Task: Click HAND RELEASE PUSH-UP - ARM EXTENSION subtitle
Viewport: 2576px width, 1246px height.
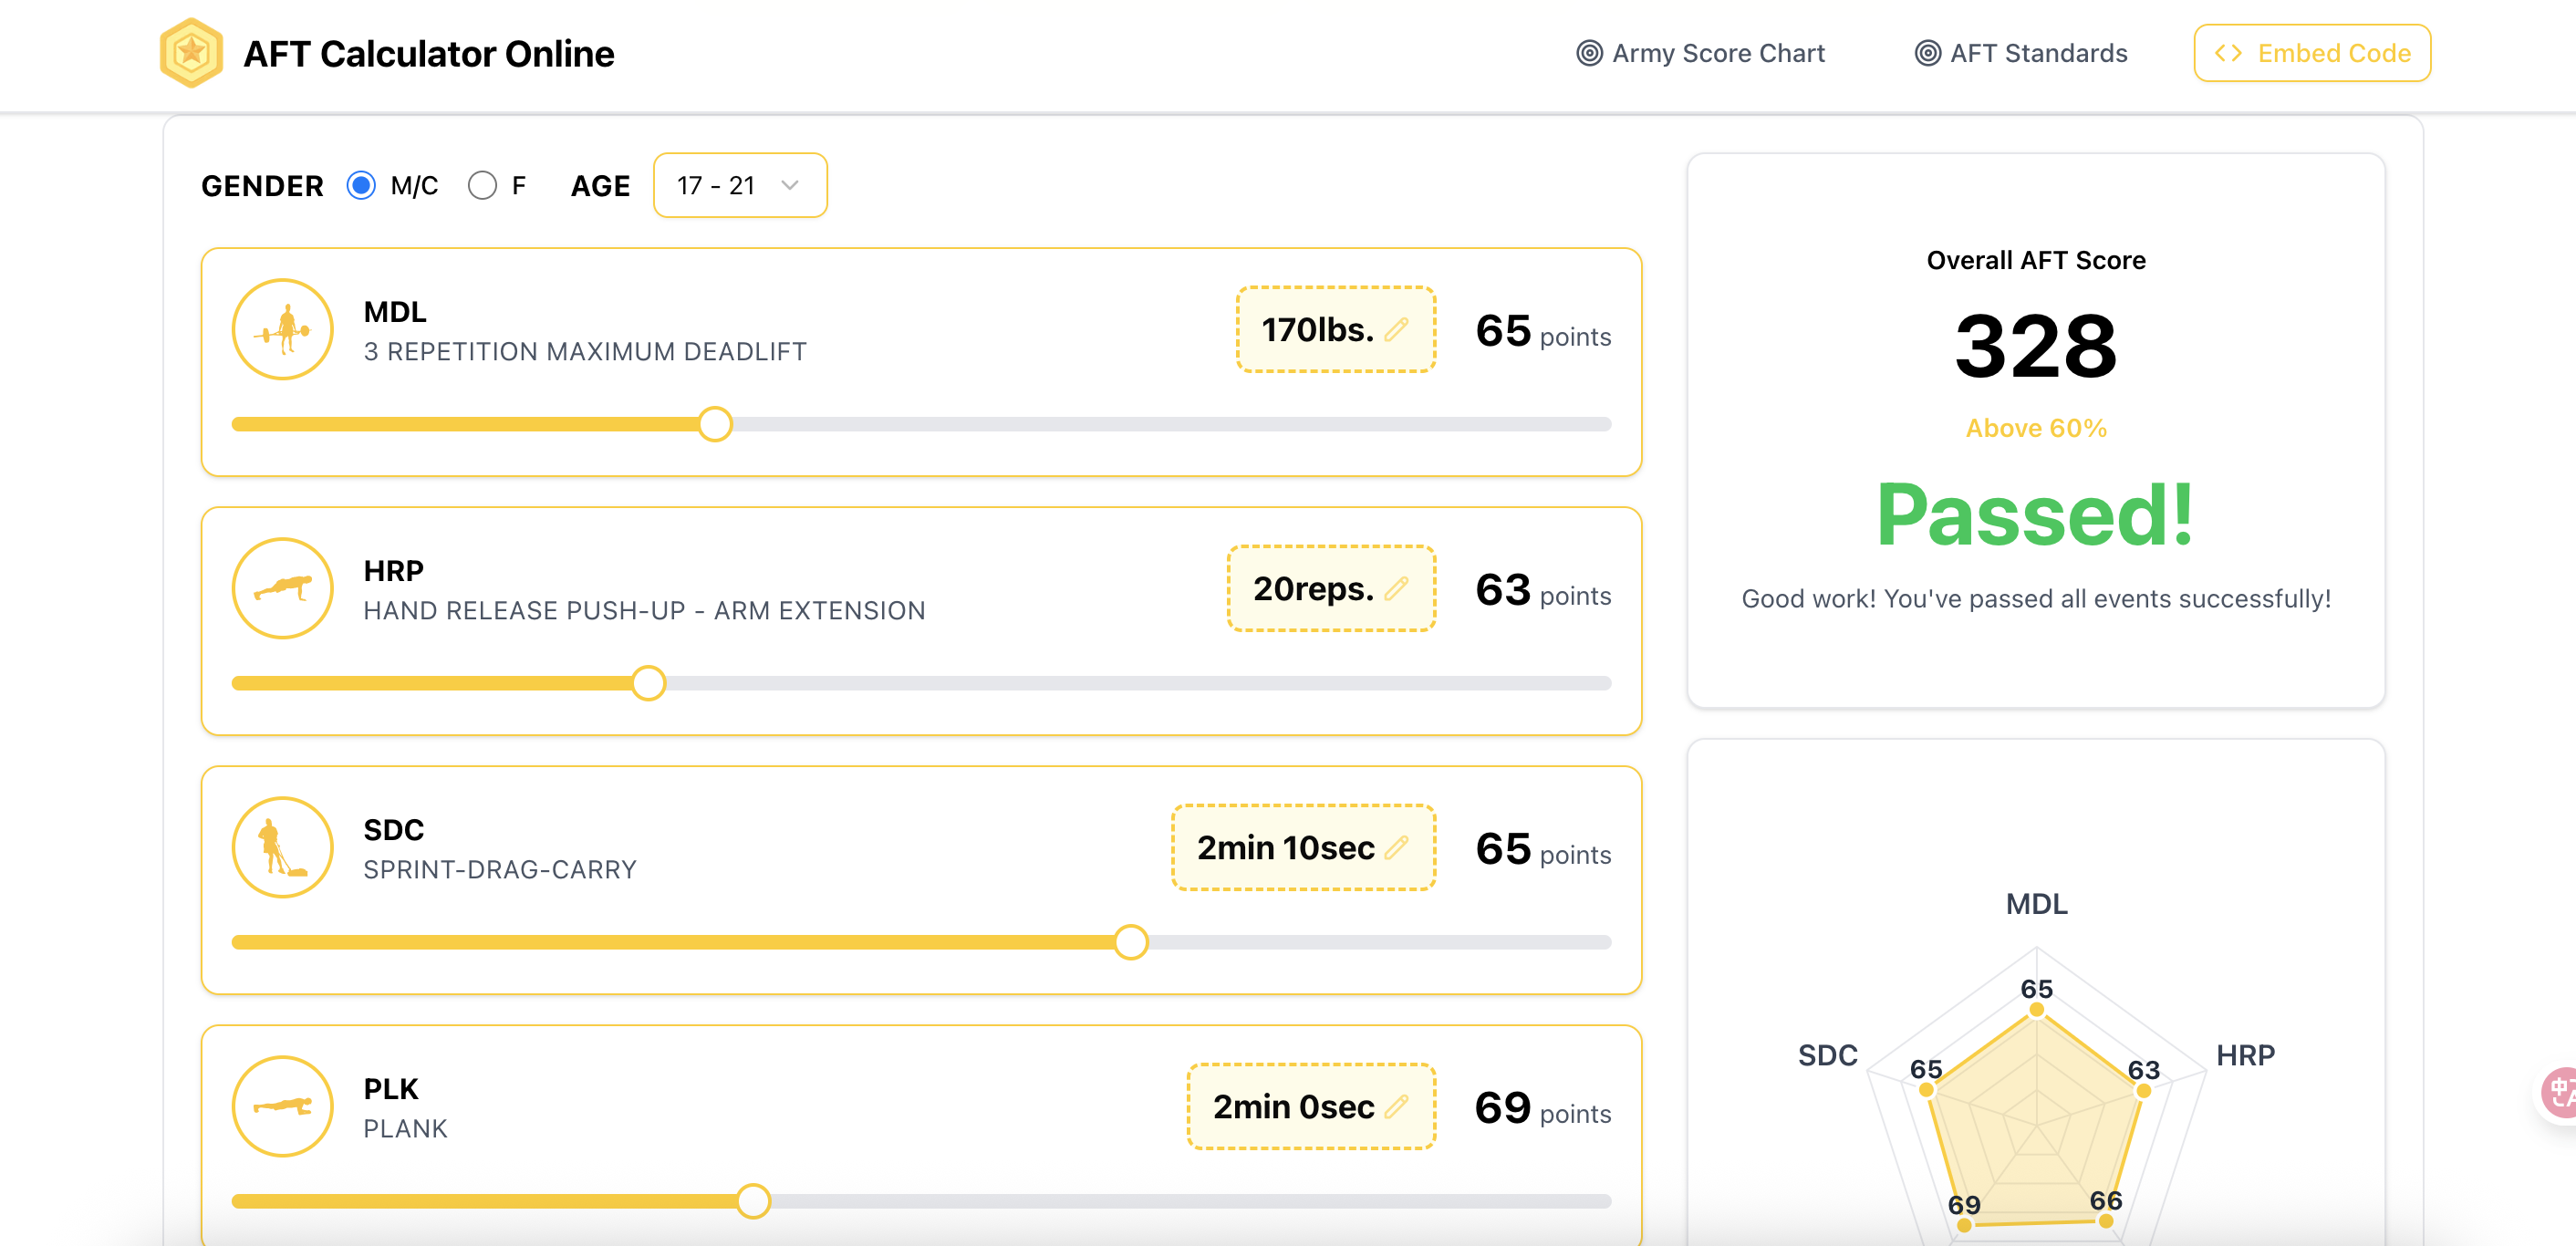Action: coord(644,611)
